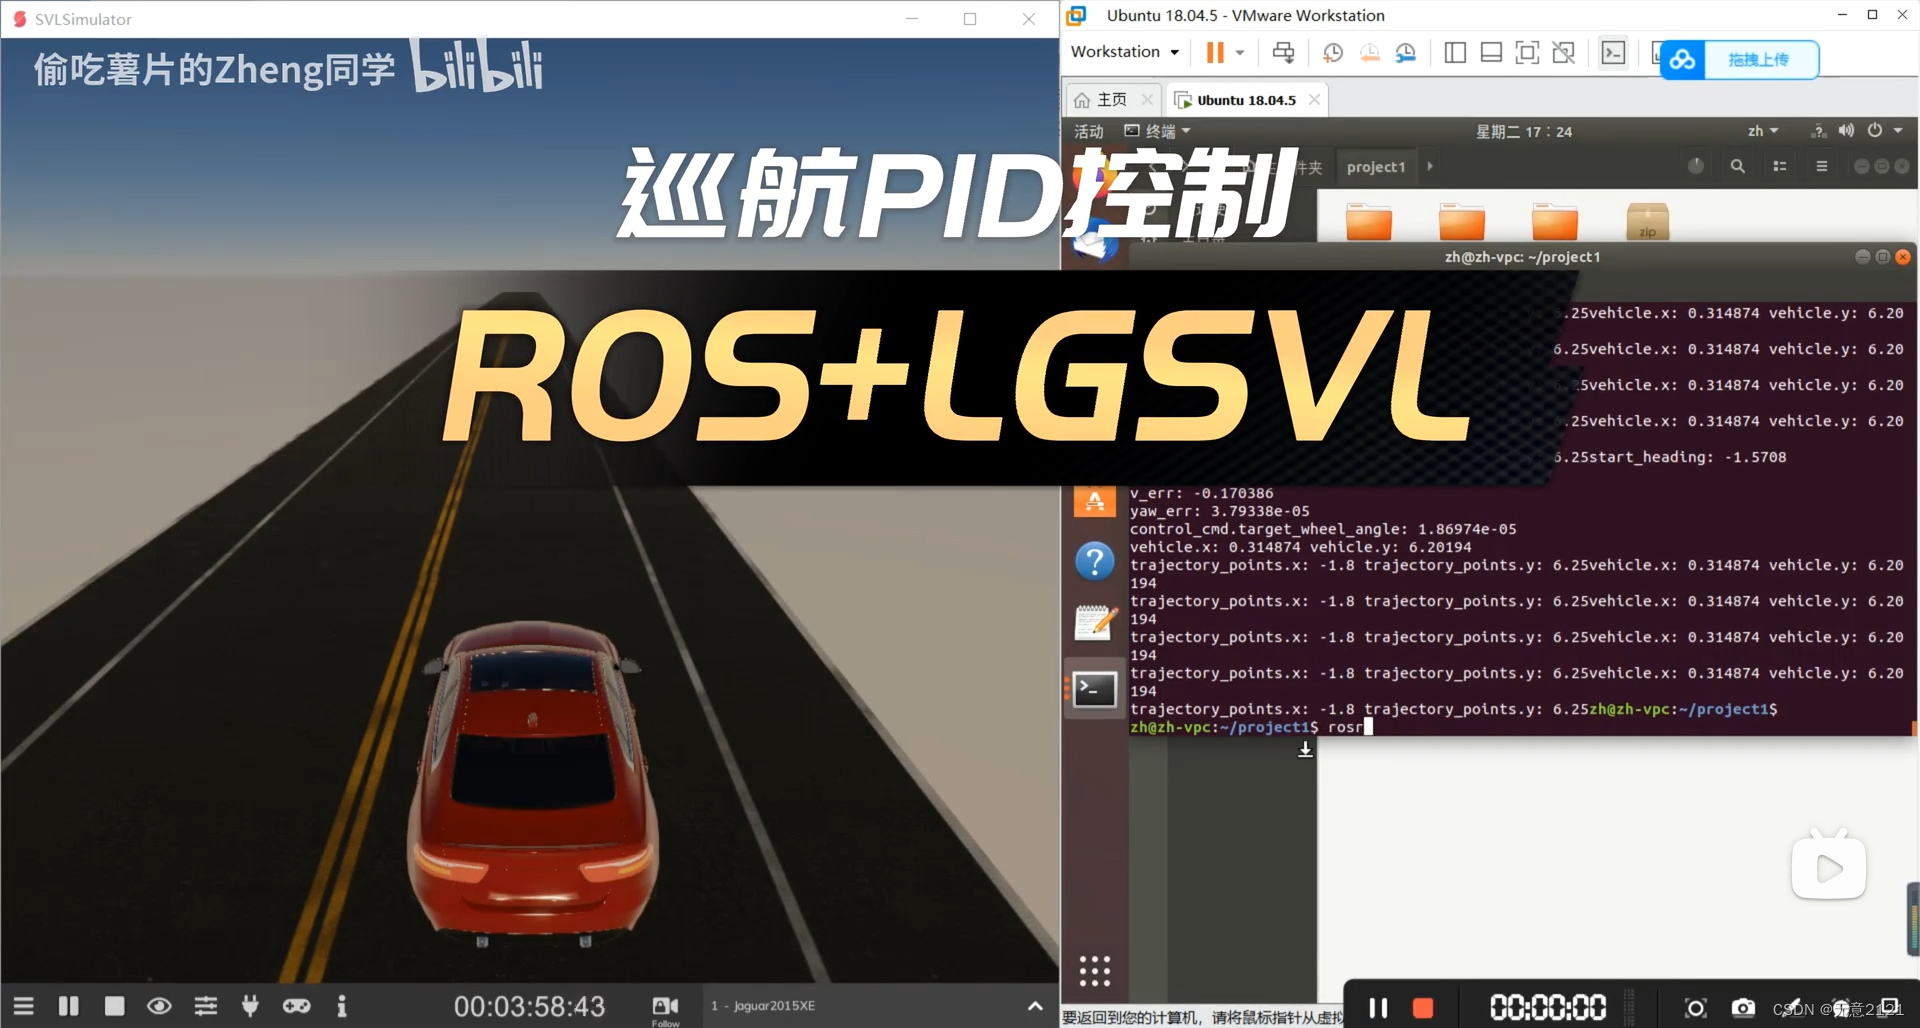Screen dimensions: 1920x1028
Task: Click the bilibili play overlay button
Action: click(x=1828, y=866)
